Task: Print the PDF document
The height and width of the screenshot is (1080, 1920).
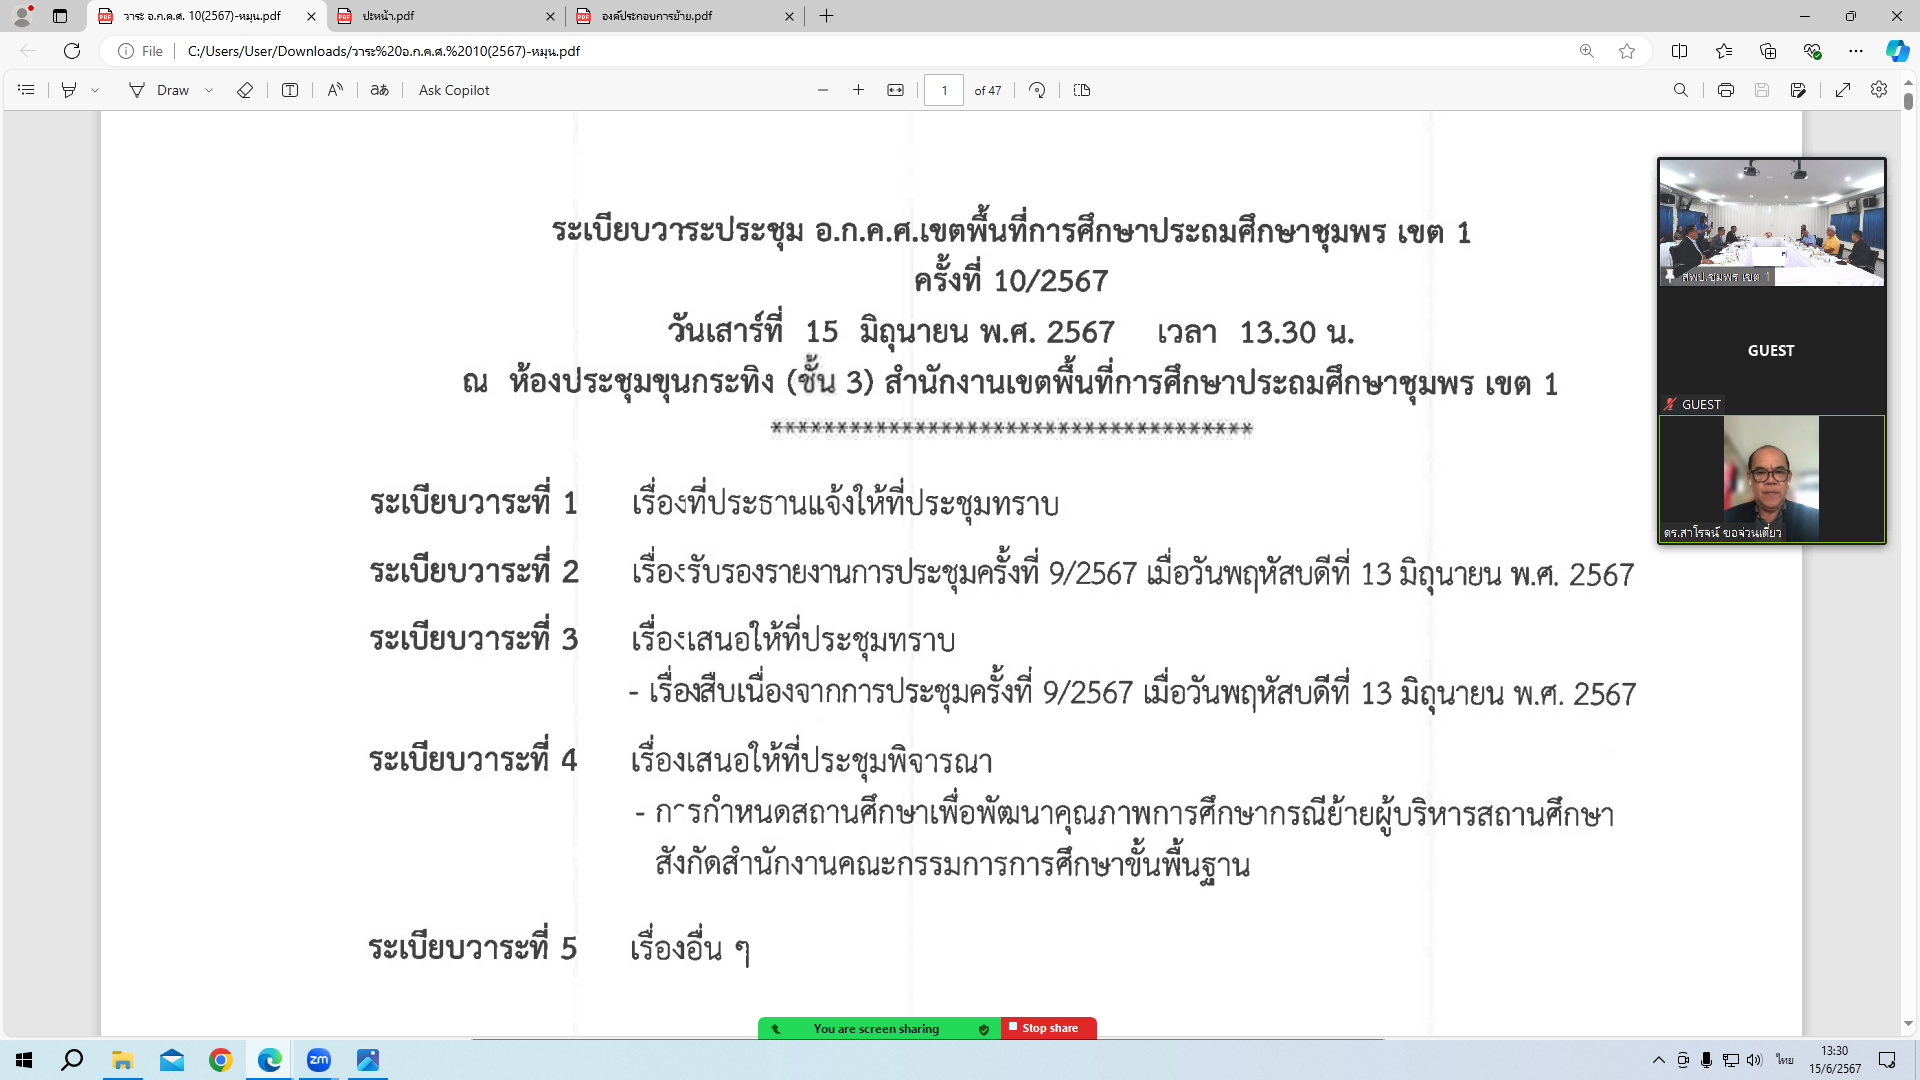Action: 1725,90
